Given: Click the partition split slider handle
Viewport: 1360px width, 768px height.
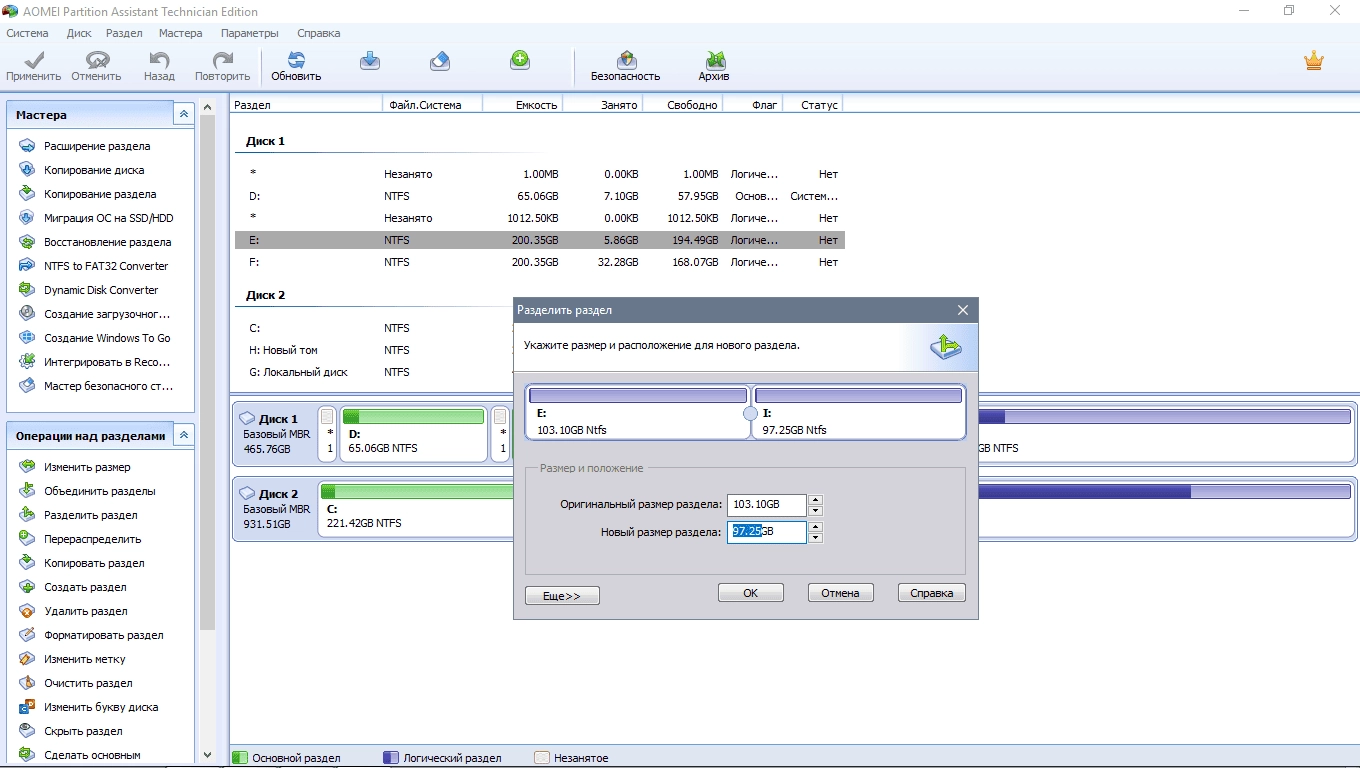Looking at the screenshot, I should coord(750,413).
